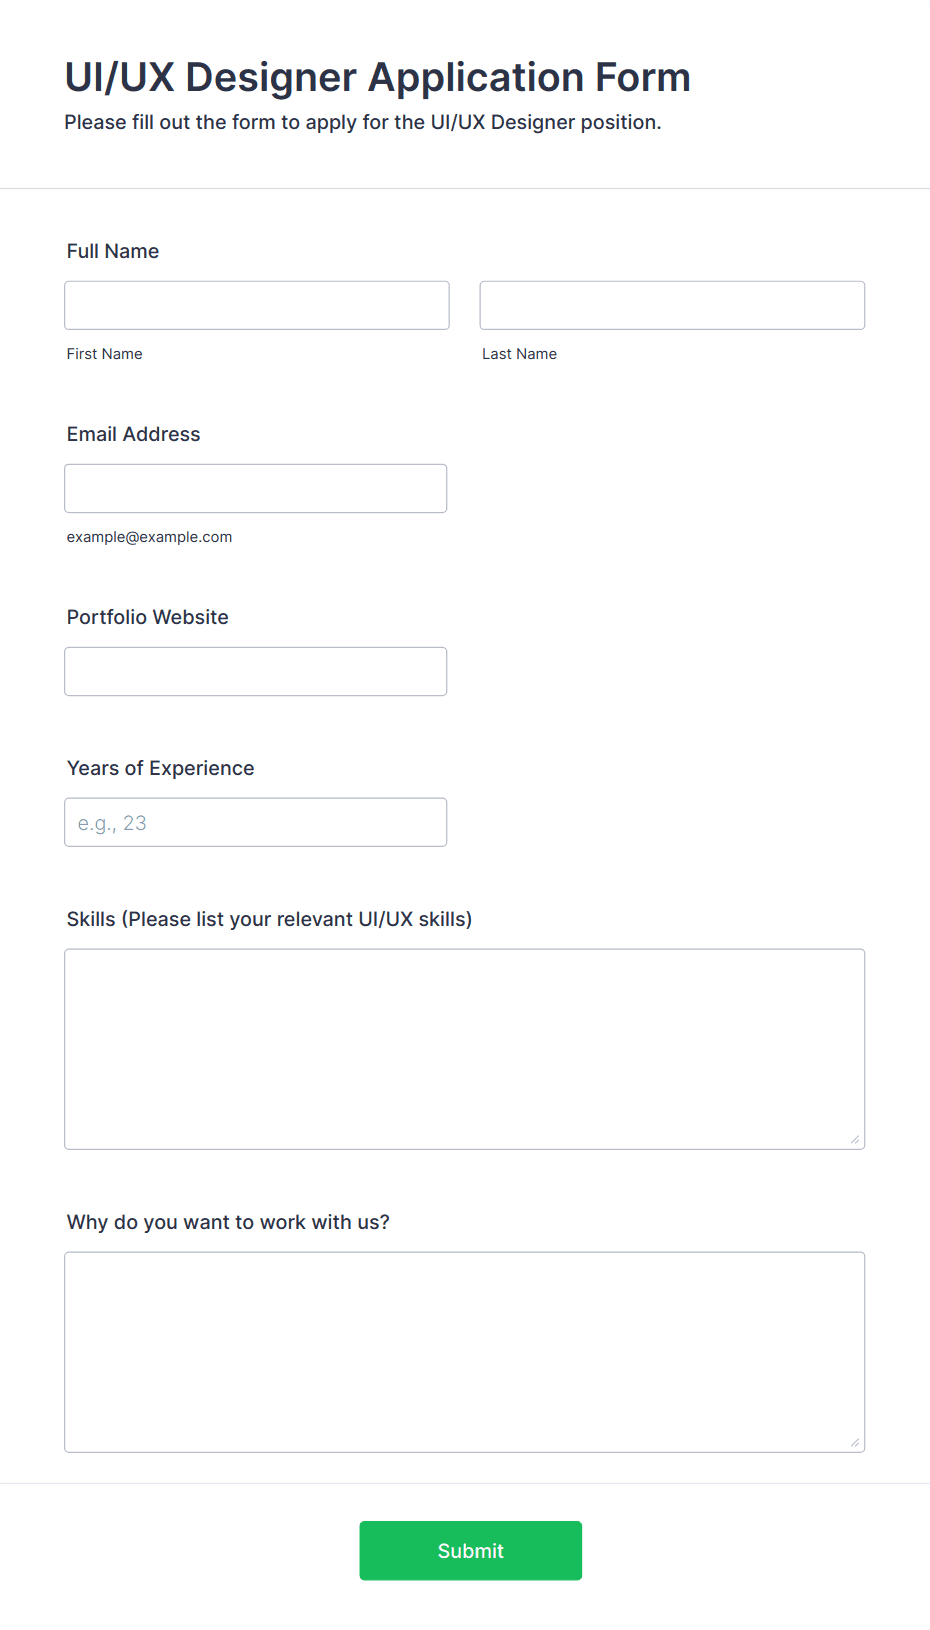Click the Skills field label text

[270, 919]
